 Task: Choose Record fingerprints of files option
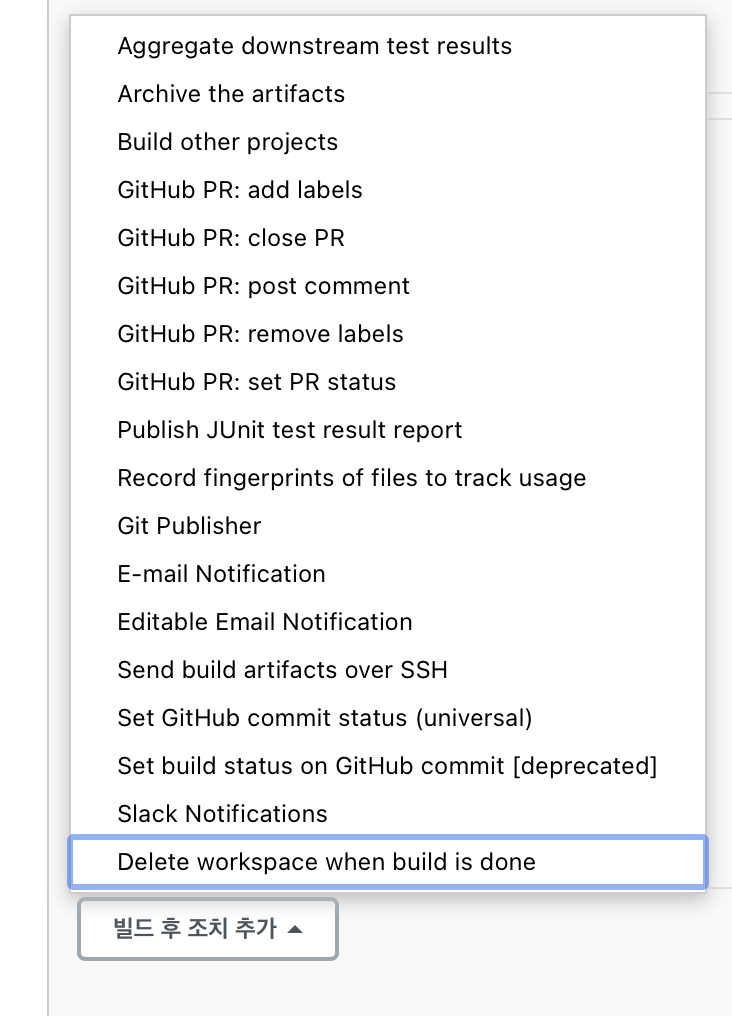click(387, 478)
